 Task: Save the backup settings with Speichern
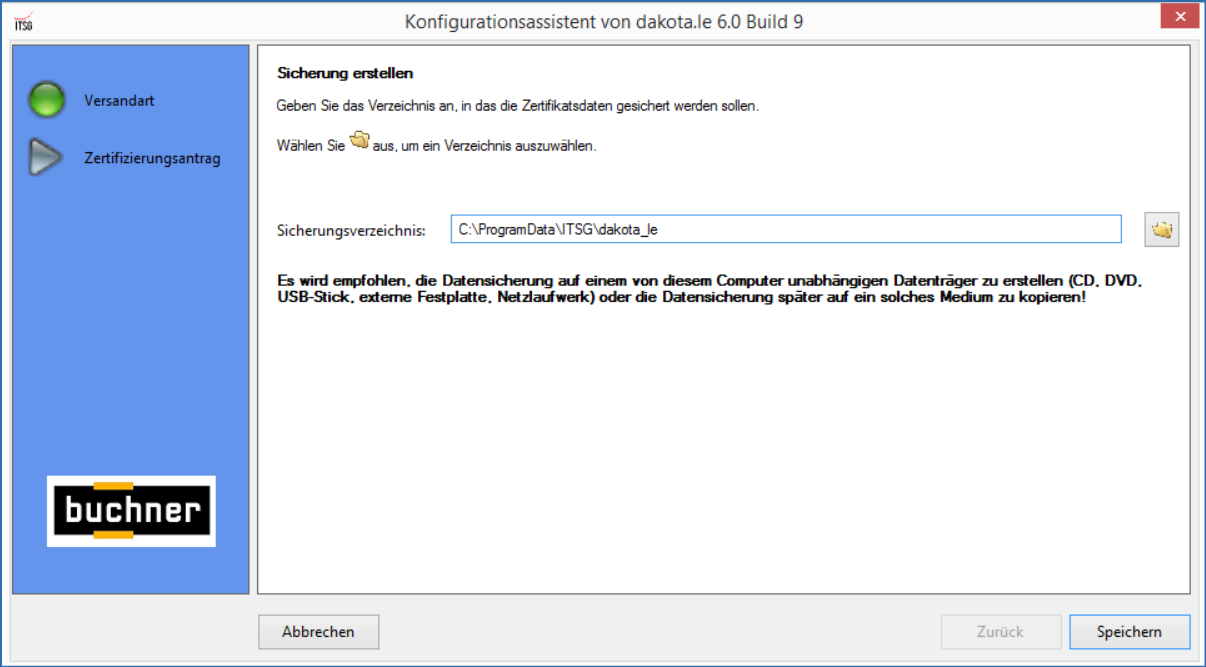[1129, 632]
